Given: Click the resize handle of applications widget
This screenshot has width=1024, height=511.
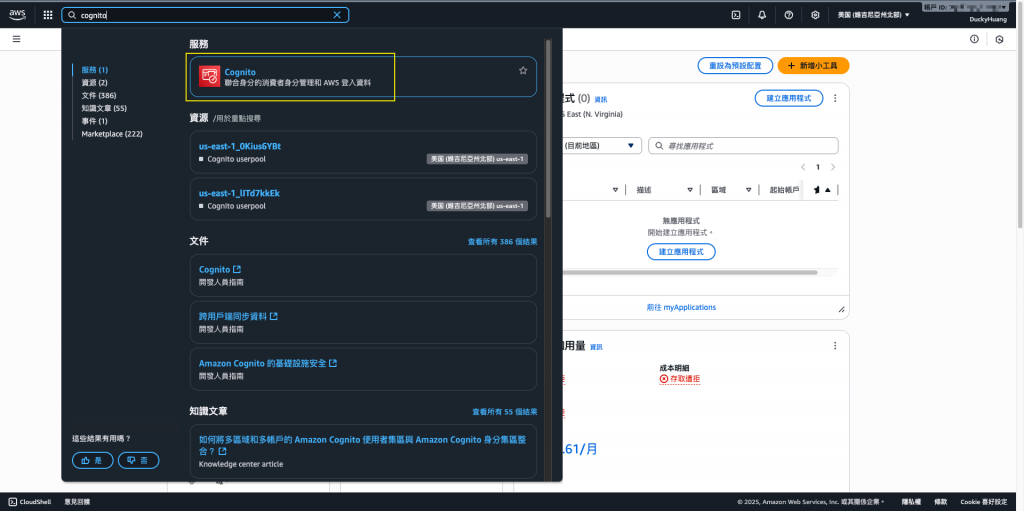Looking at the screenshot, I should (841, 309).
